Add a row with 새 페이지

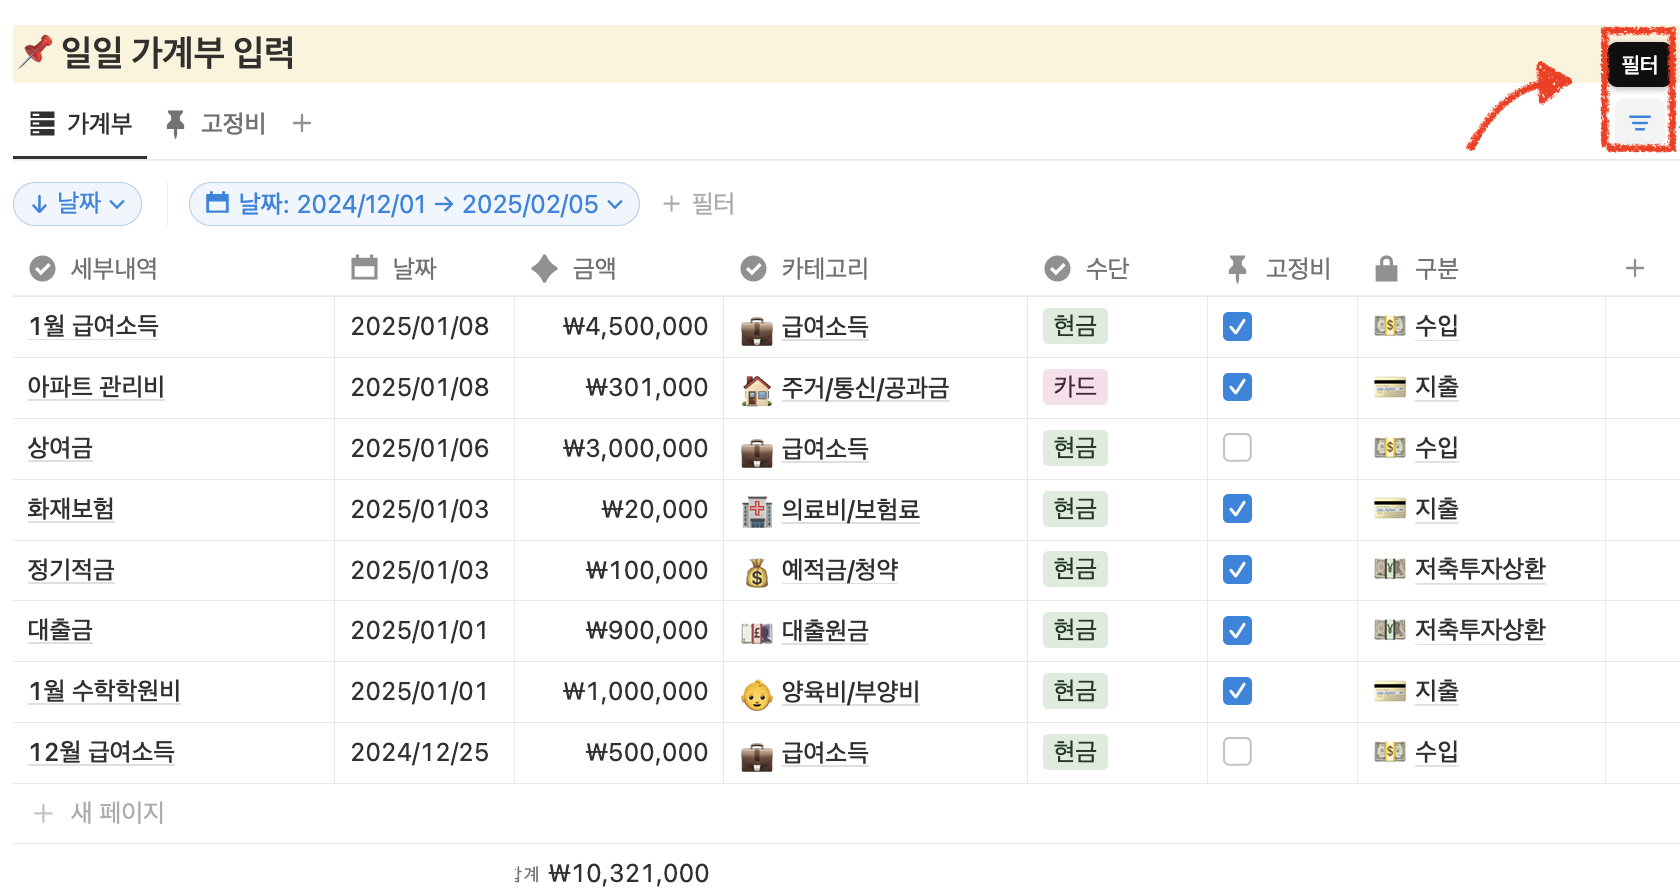[98, 813]
